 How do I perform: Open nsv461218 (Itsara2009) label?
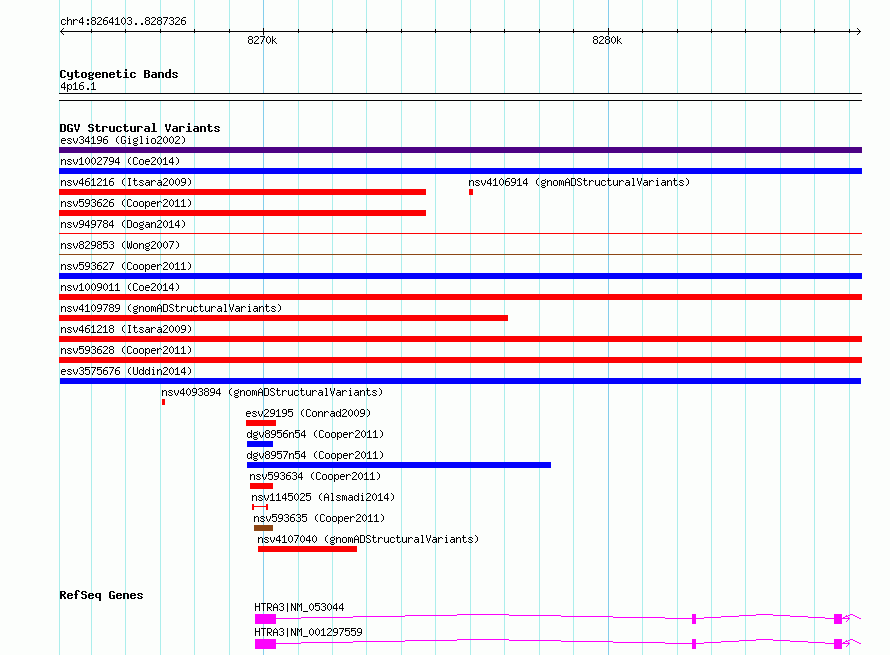[x=126, y=329]
